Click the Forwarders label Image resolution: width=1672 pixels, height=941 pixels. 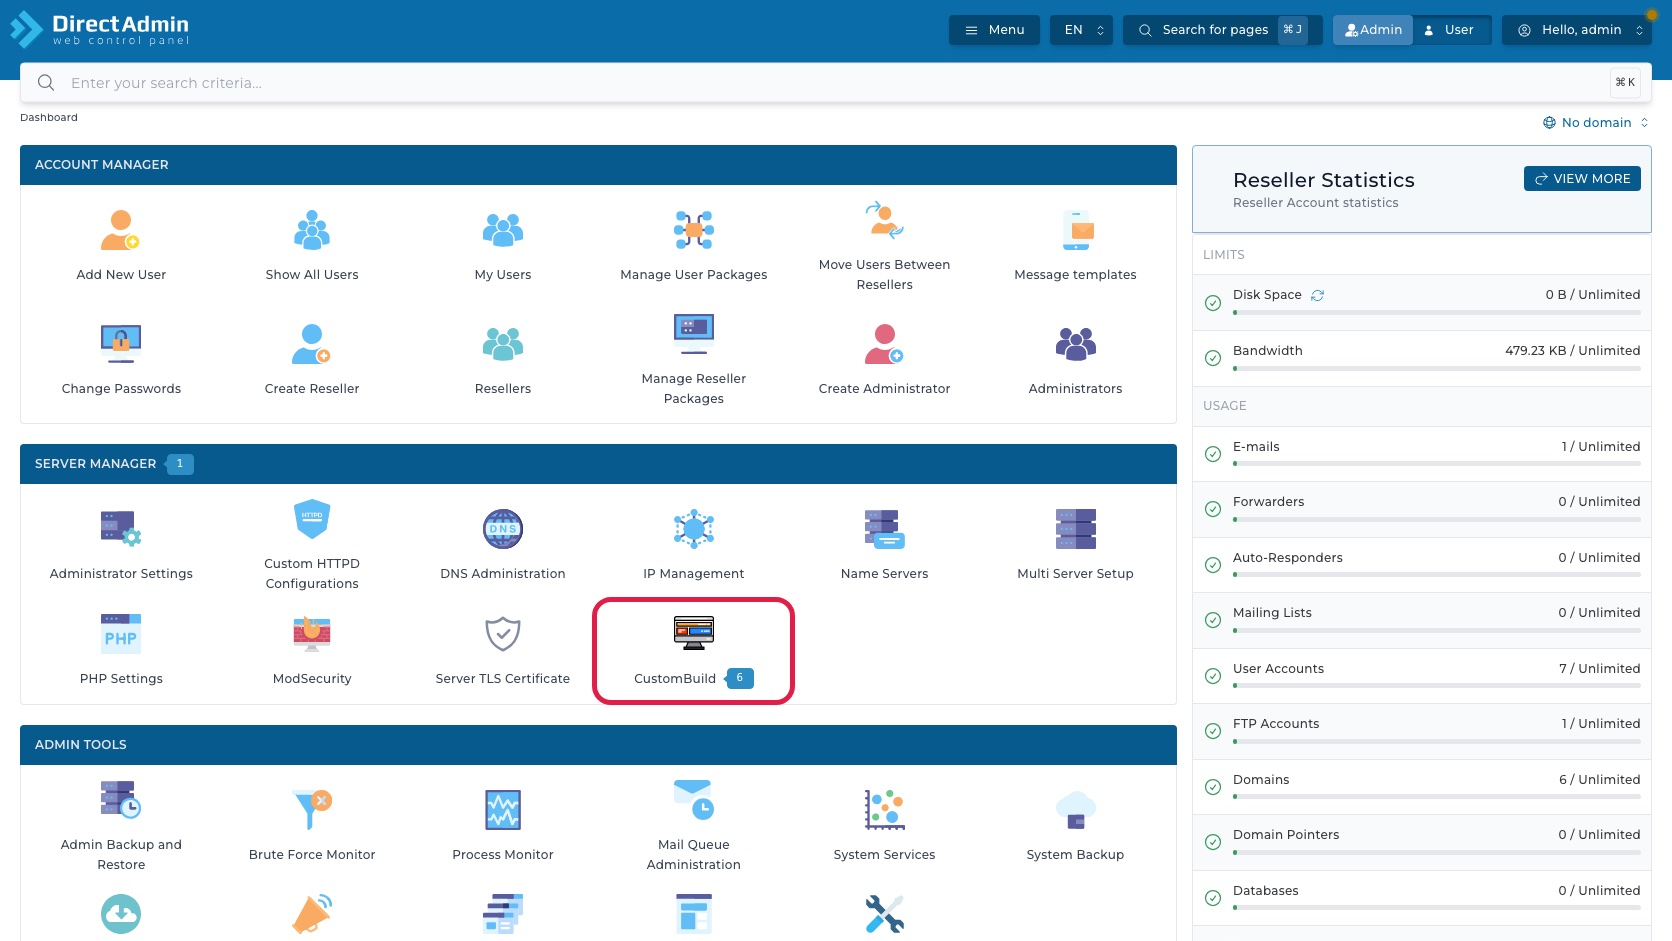point(1269,502)
